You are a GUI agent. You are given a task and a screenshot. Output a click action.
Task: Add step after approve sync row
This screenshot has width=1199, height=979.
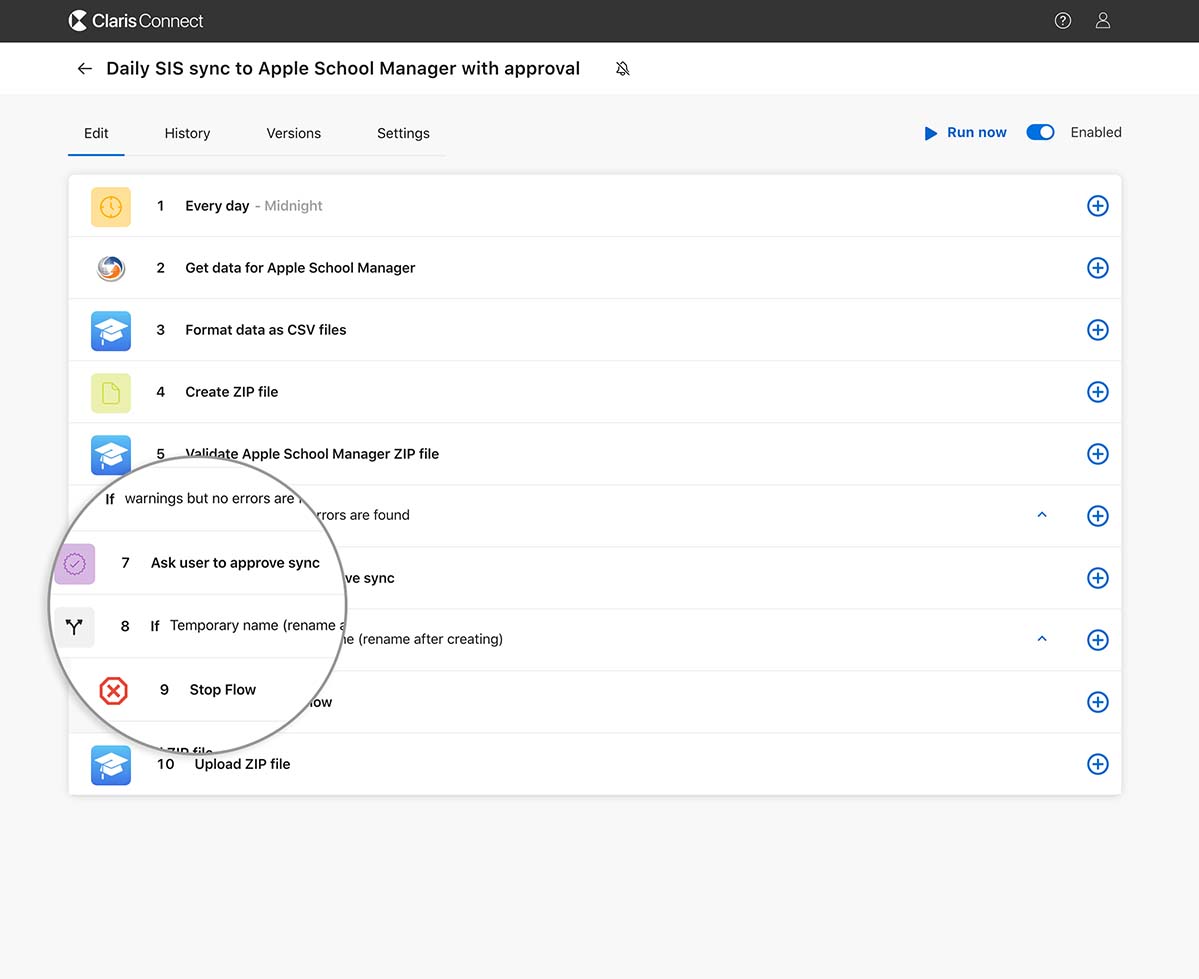tap(1097, 577)
